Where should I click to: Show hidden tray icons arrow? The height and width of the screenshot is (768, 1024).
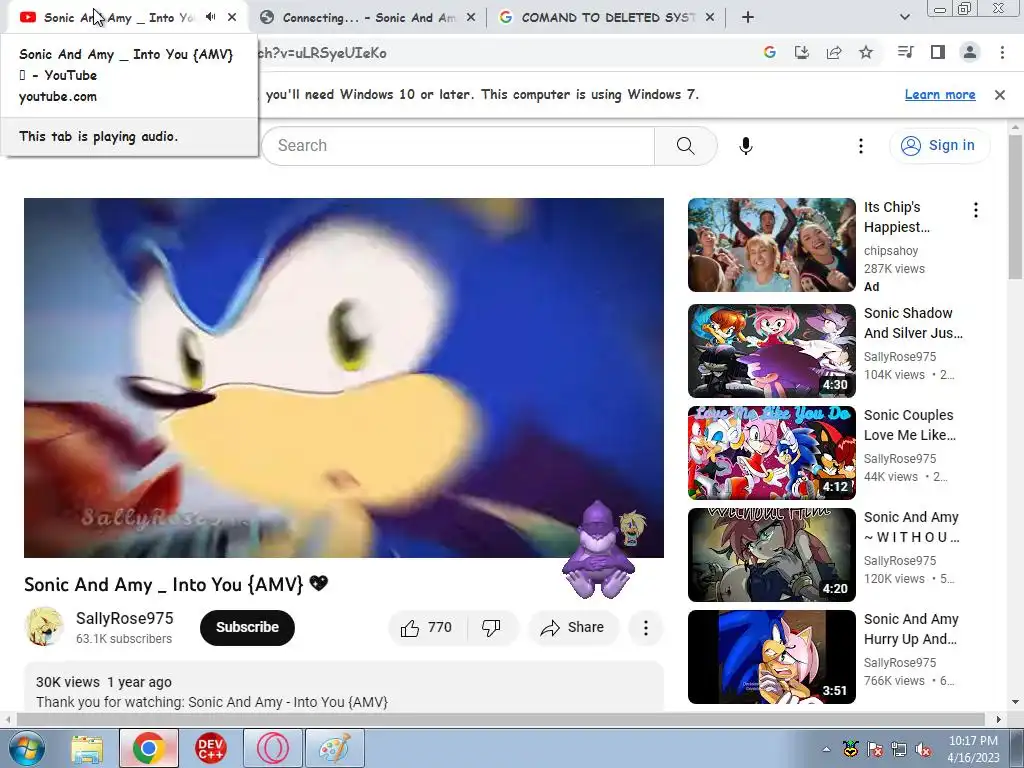click(826, 749)
